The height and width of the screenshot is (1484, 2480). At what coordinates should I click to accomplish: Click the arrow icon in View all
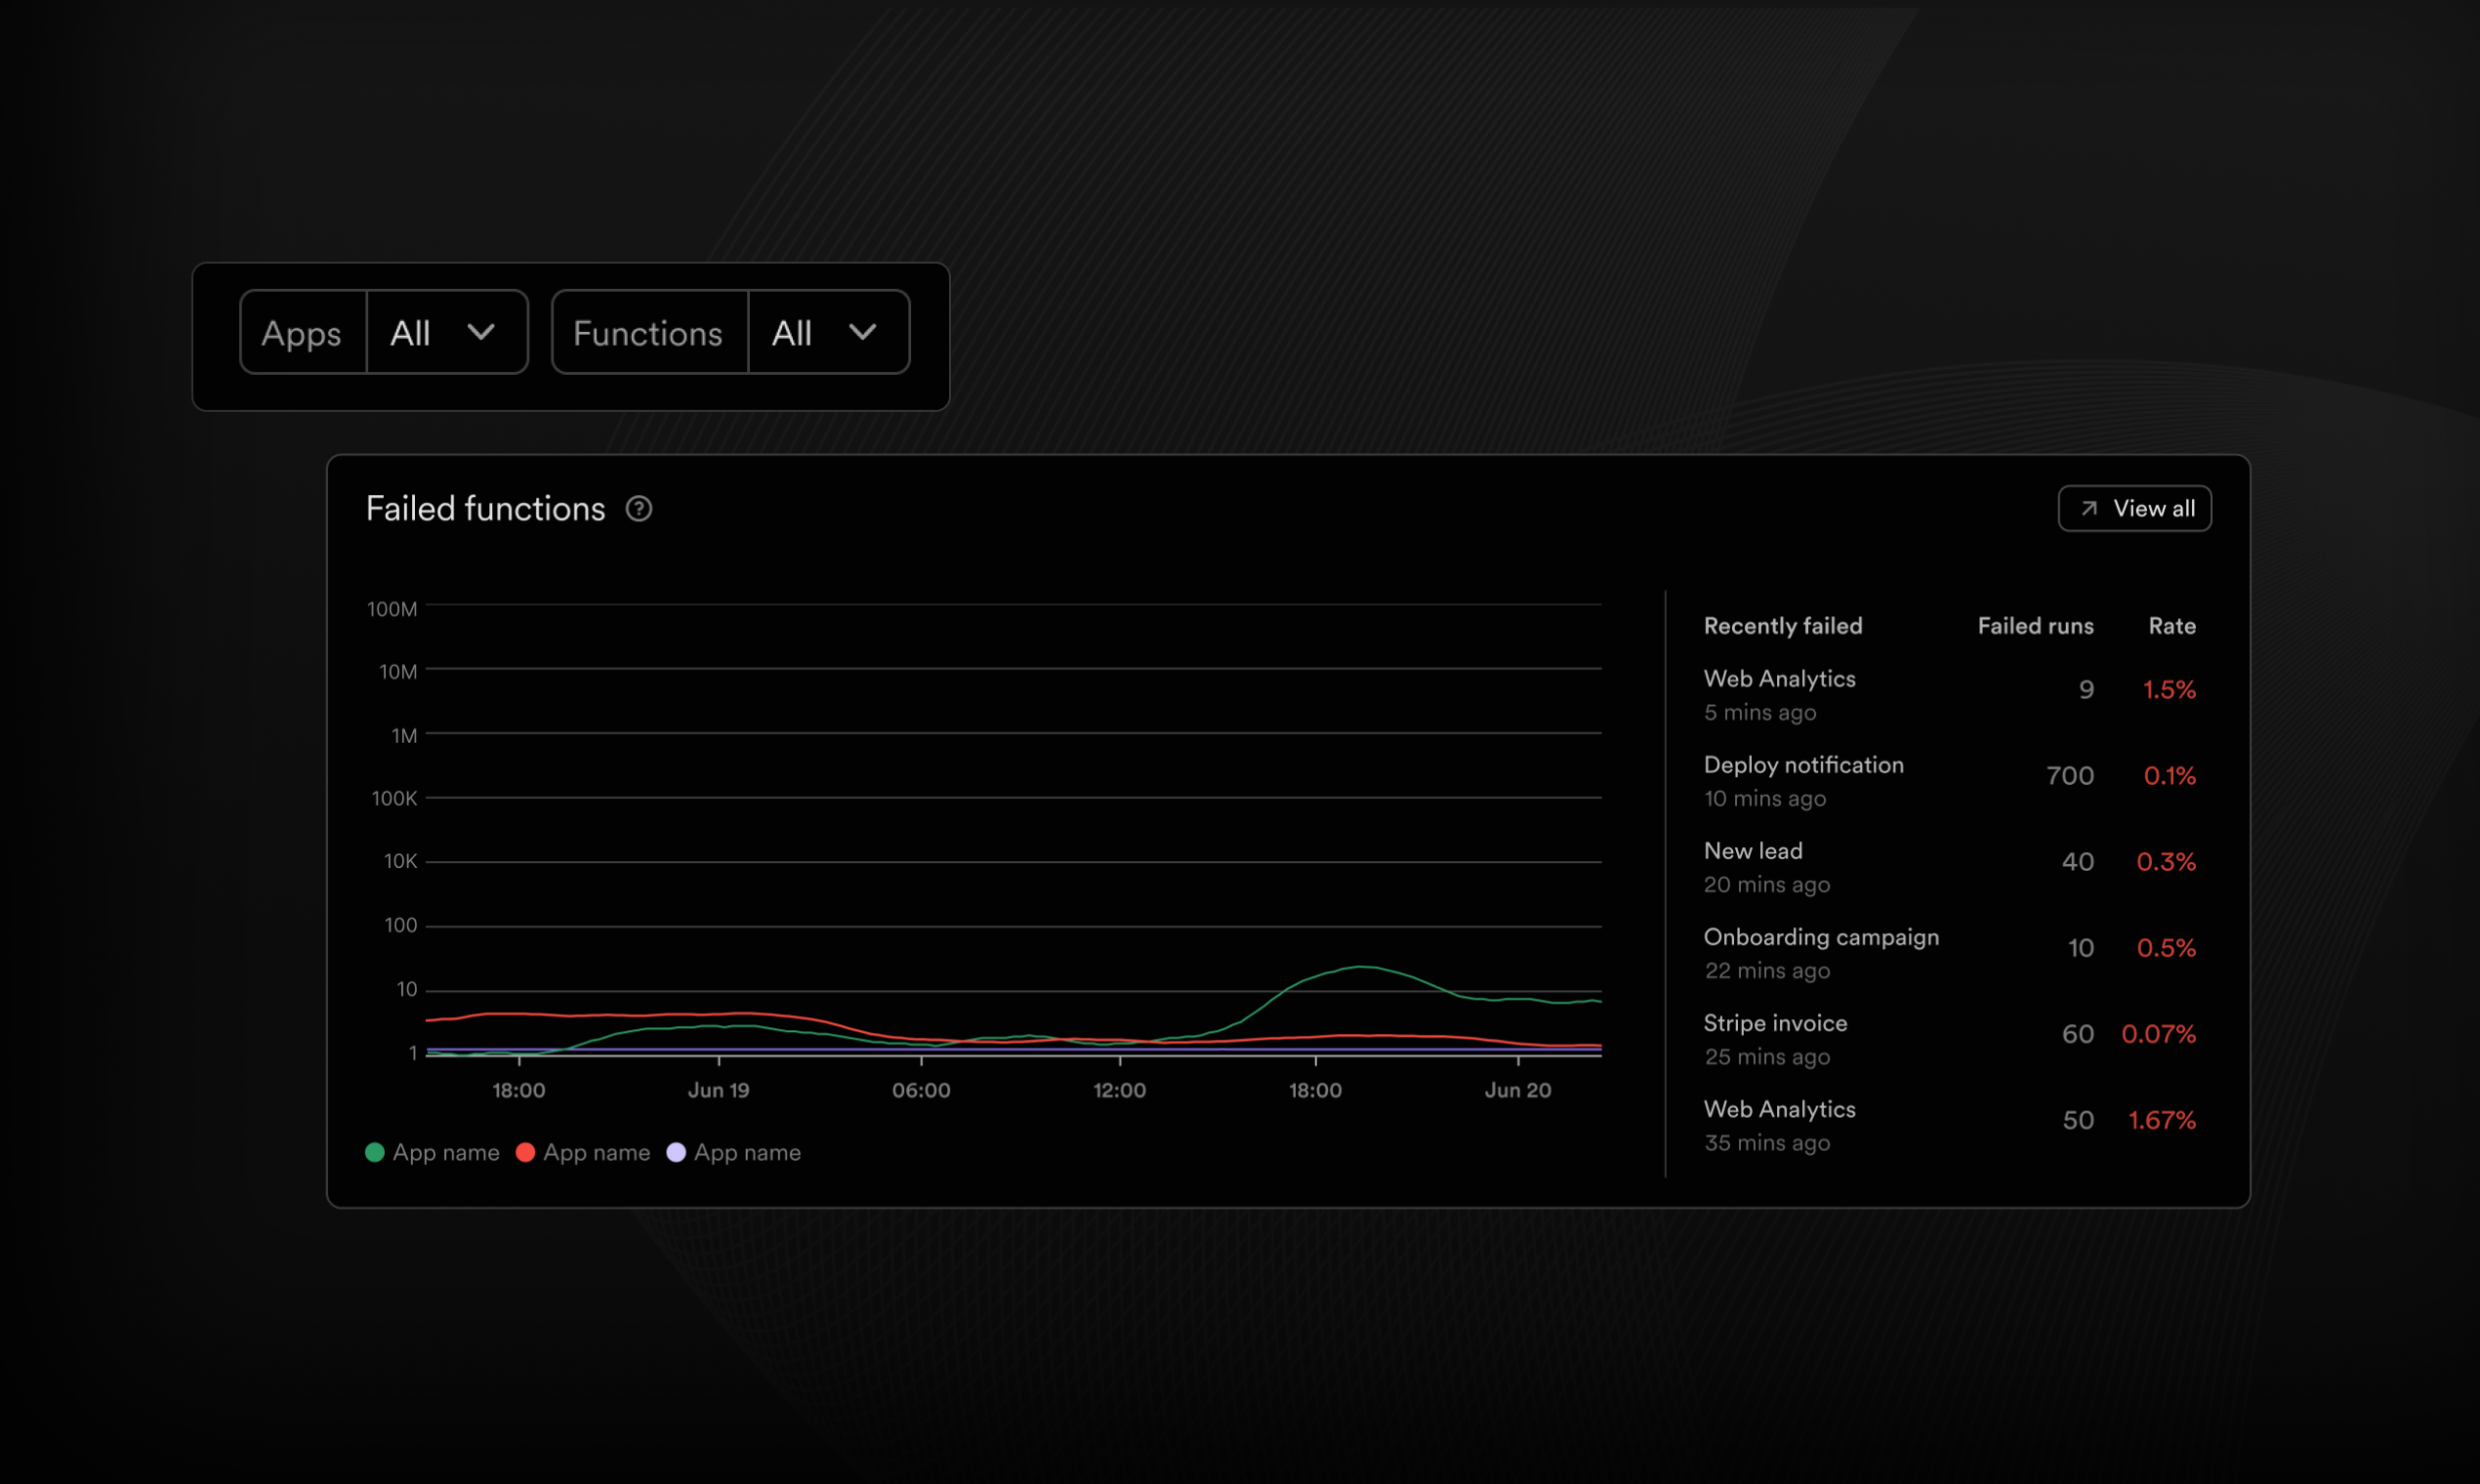click(x=2089, y=508)
